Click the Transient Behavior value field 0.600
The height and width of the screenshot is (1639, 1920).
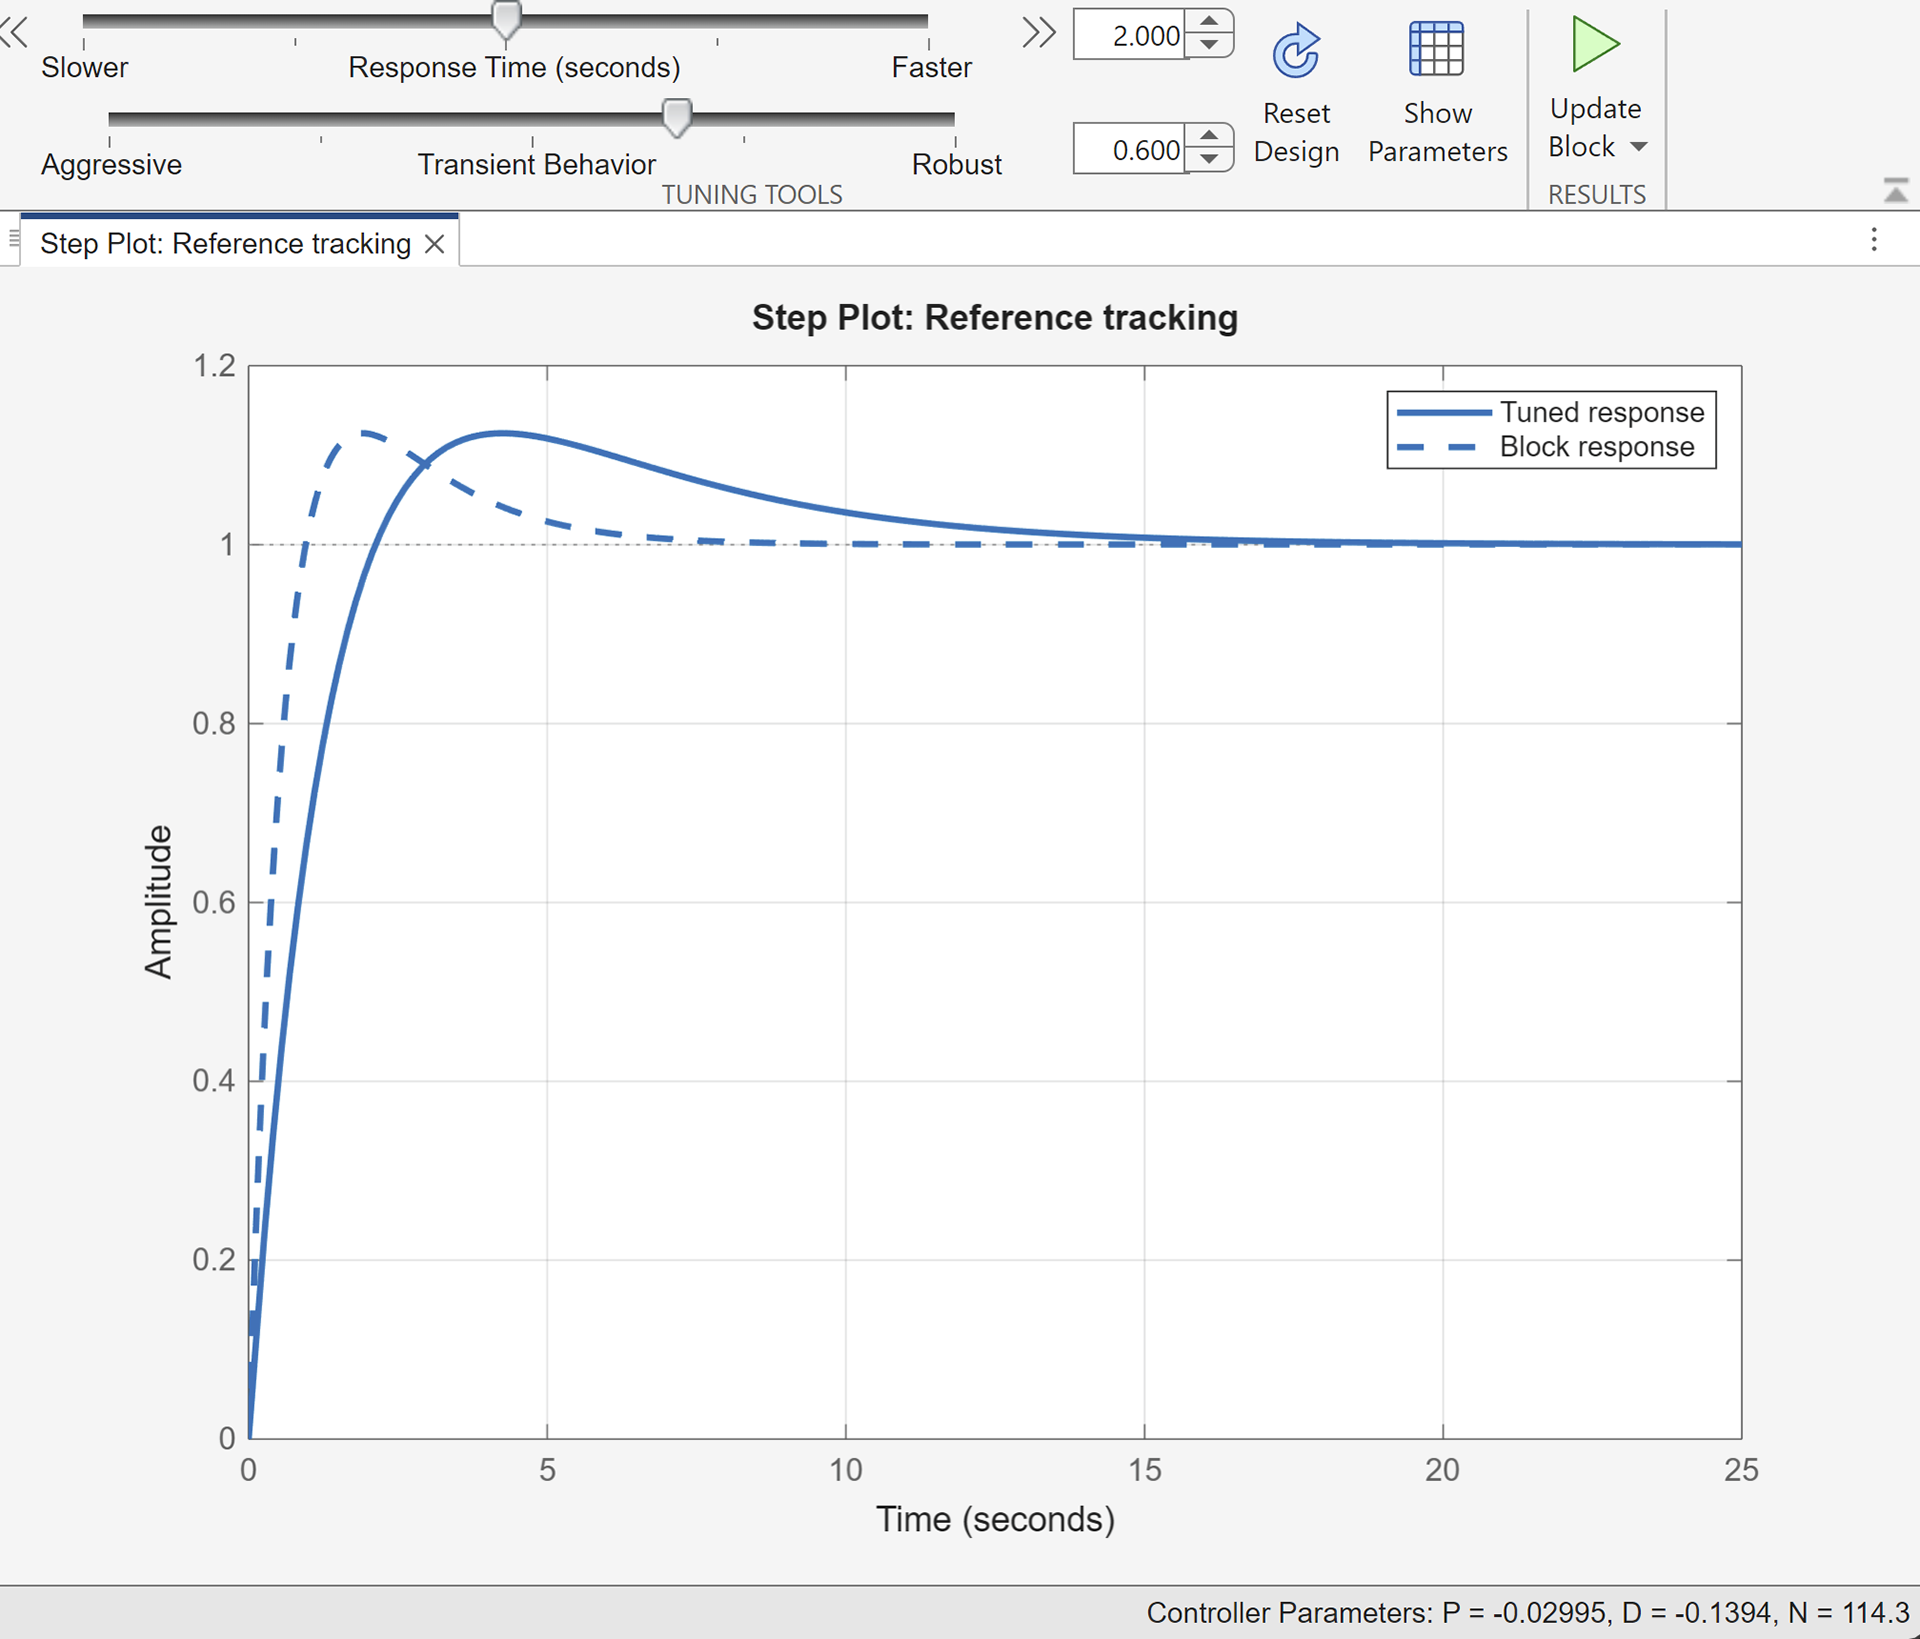(1129, 150)
